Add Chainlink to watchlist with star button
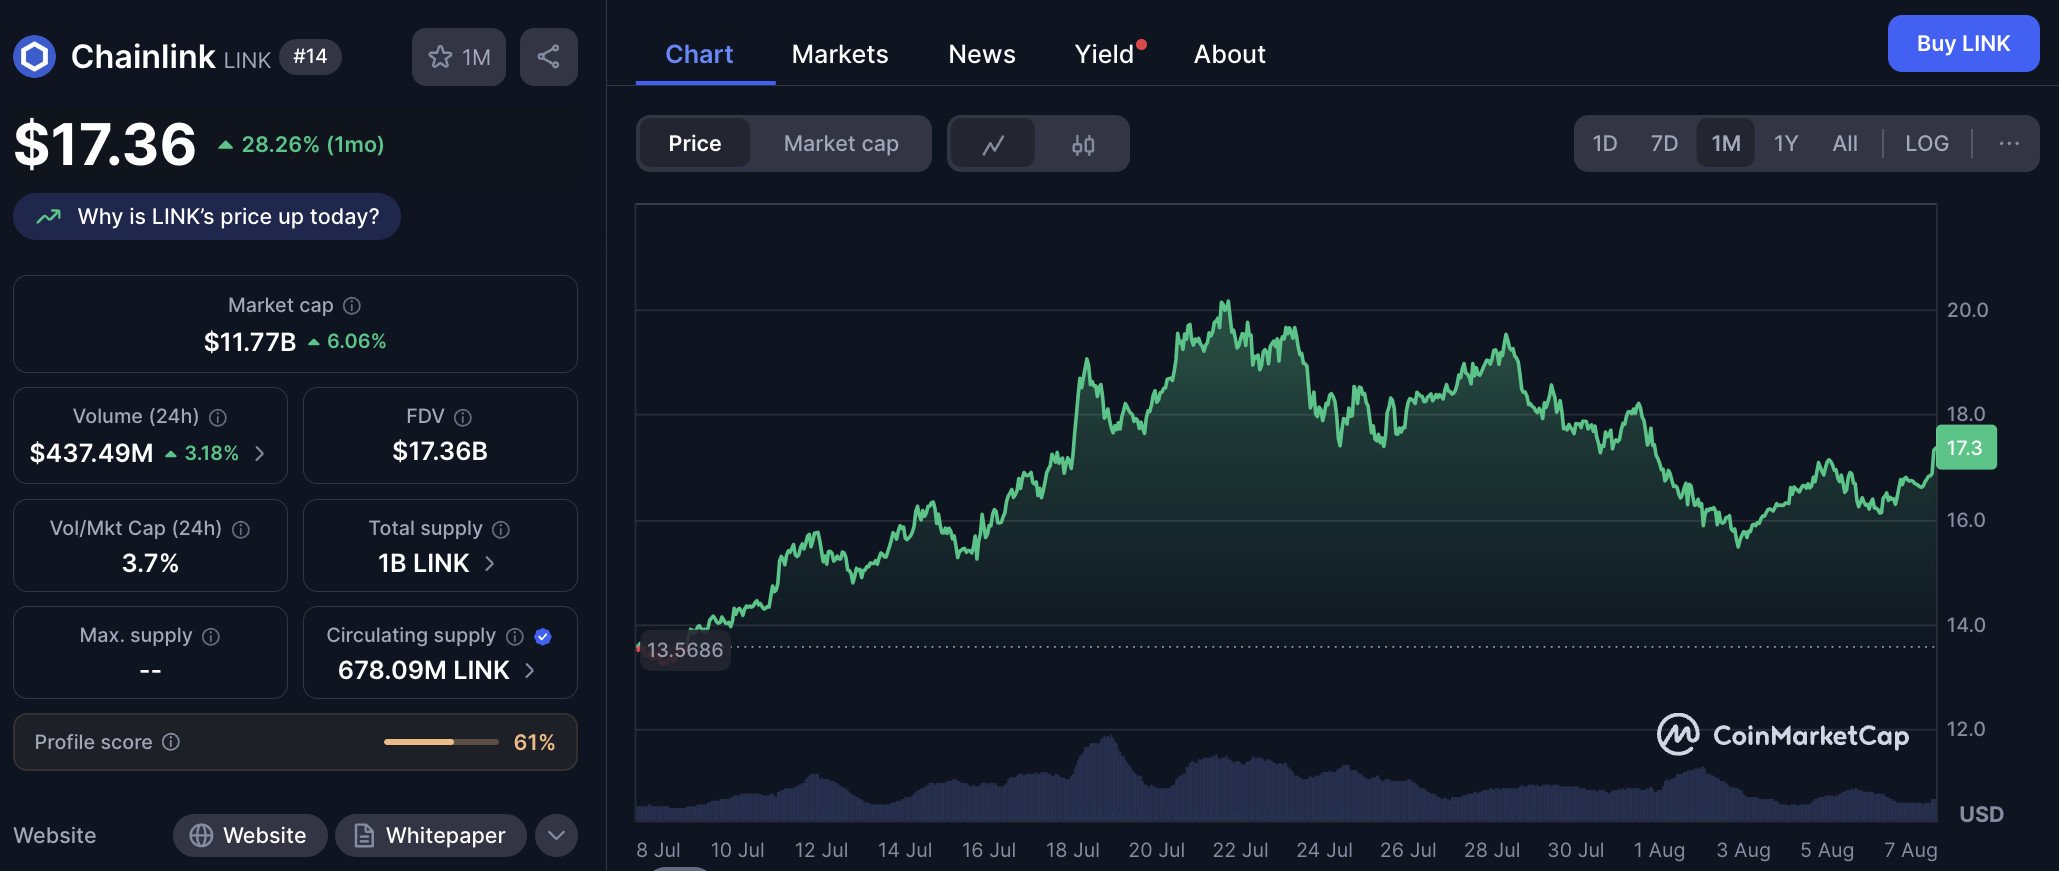 coord(459,57)
